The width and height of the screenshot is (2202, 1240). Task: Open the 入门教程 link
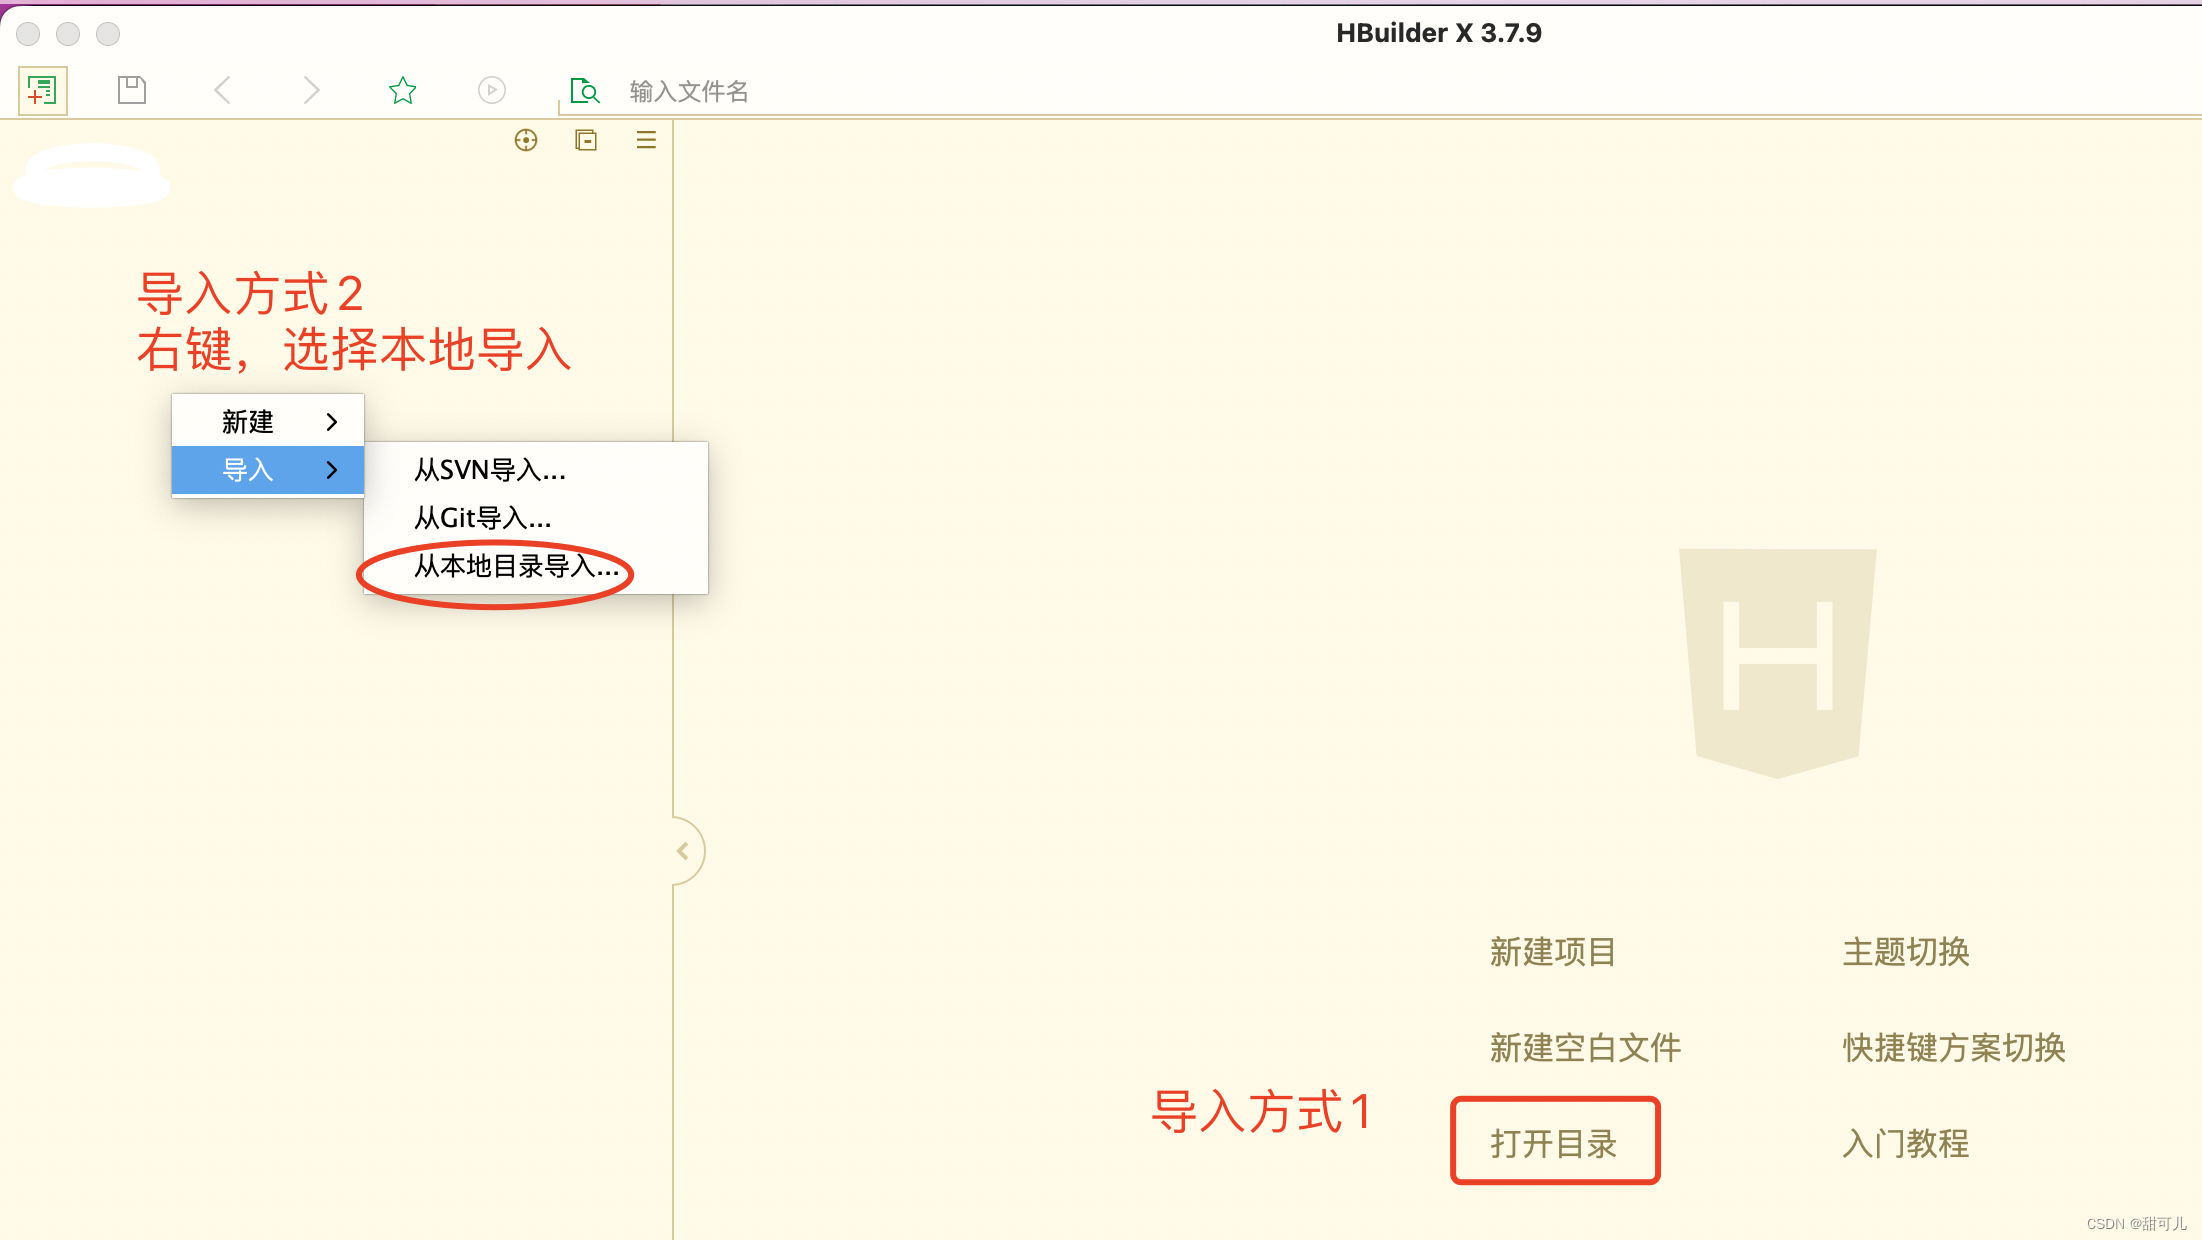point(1906,1143)
